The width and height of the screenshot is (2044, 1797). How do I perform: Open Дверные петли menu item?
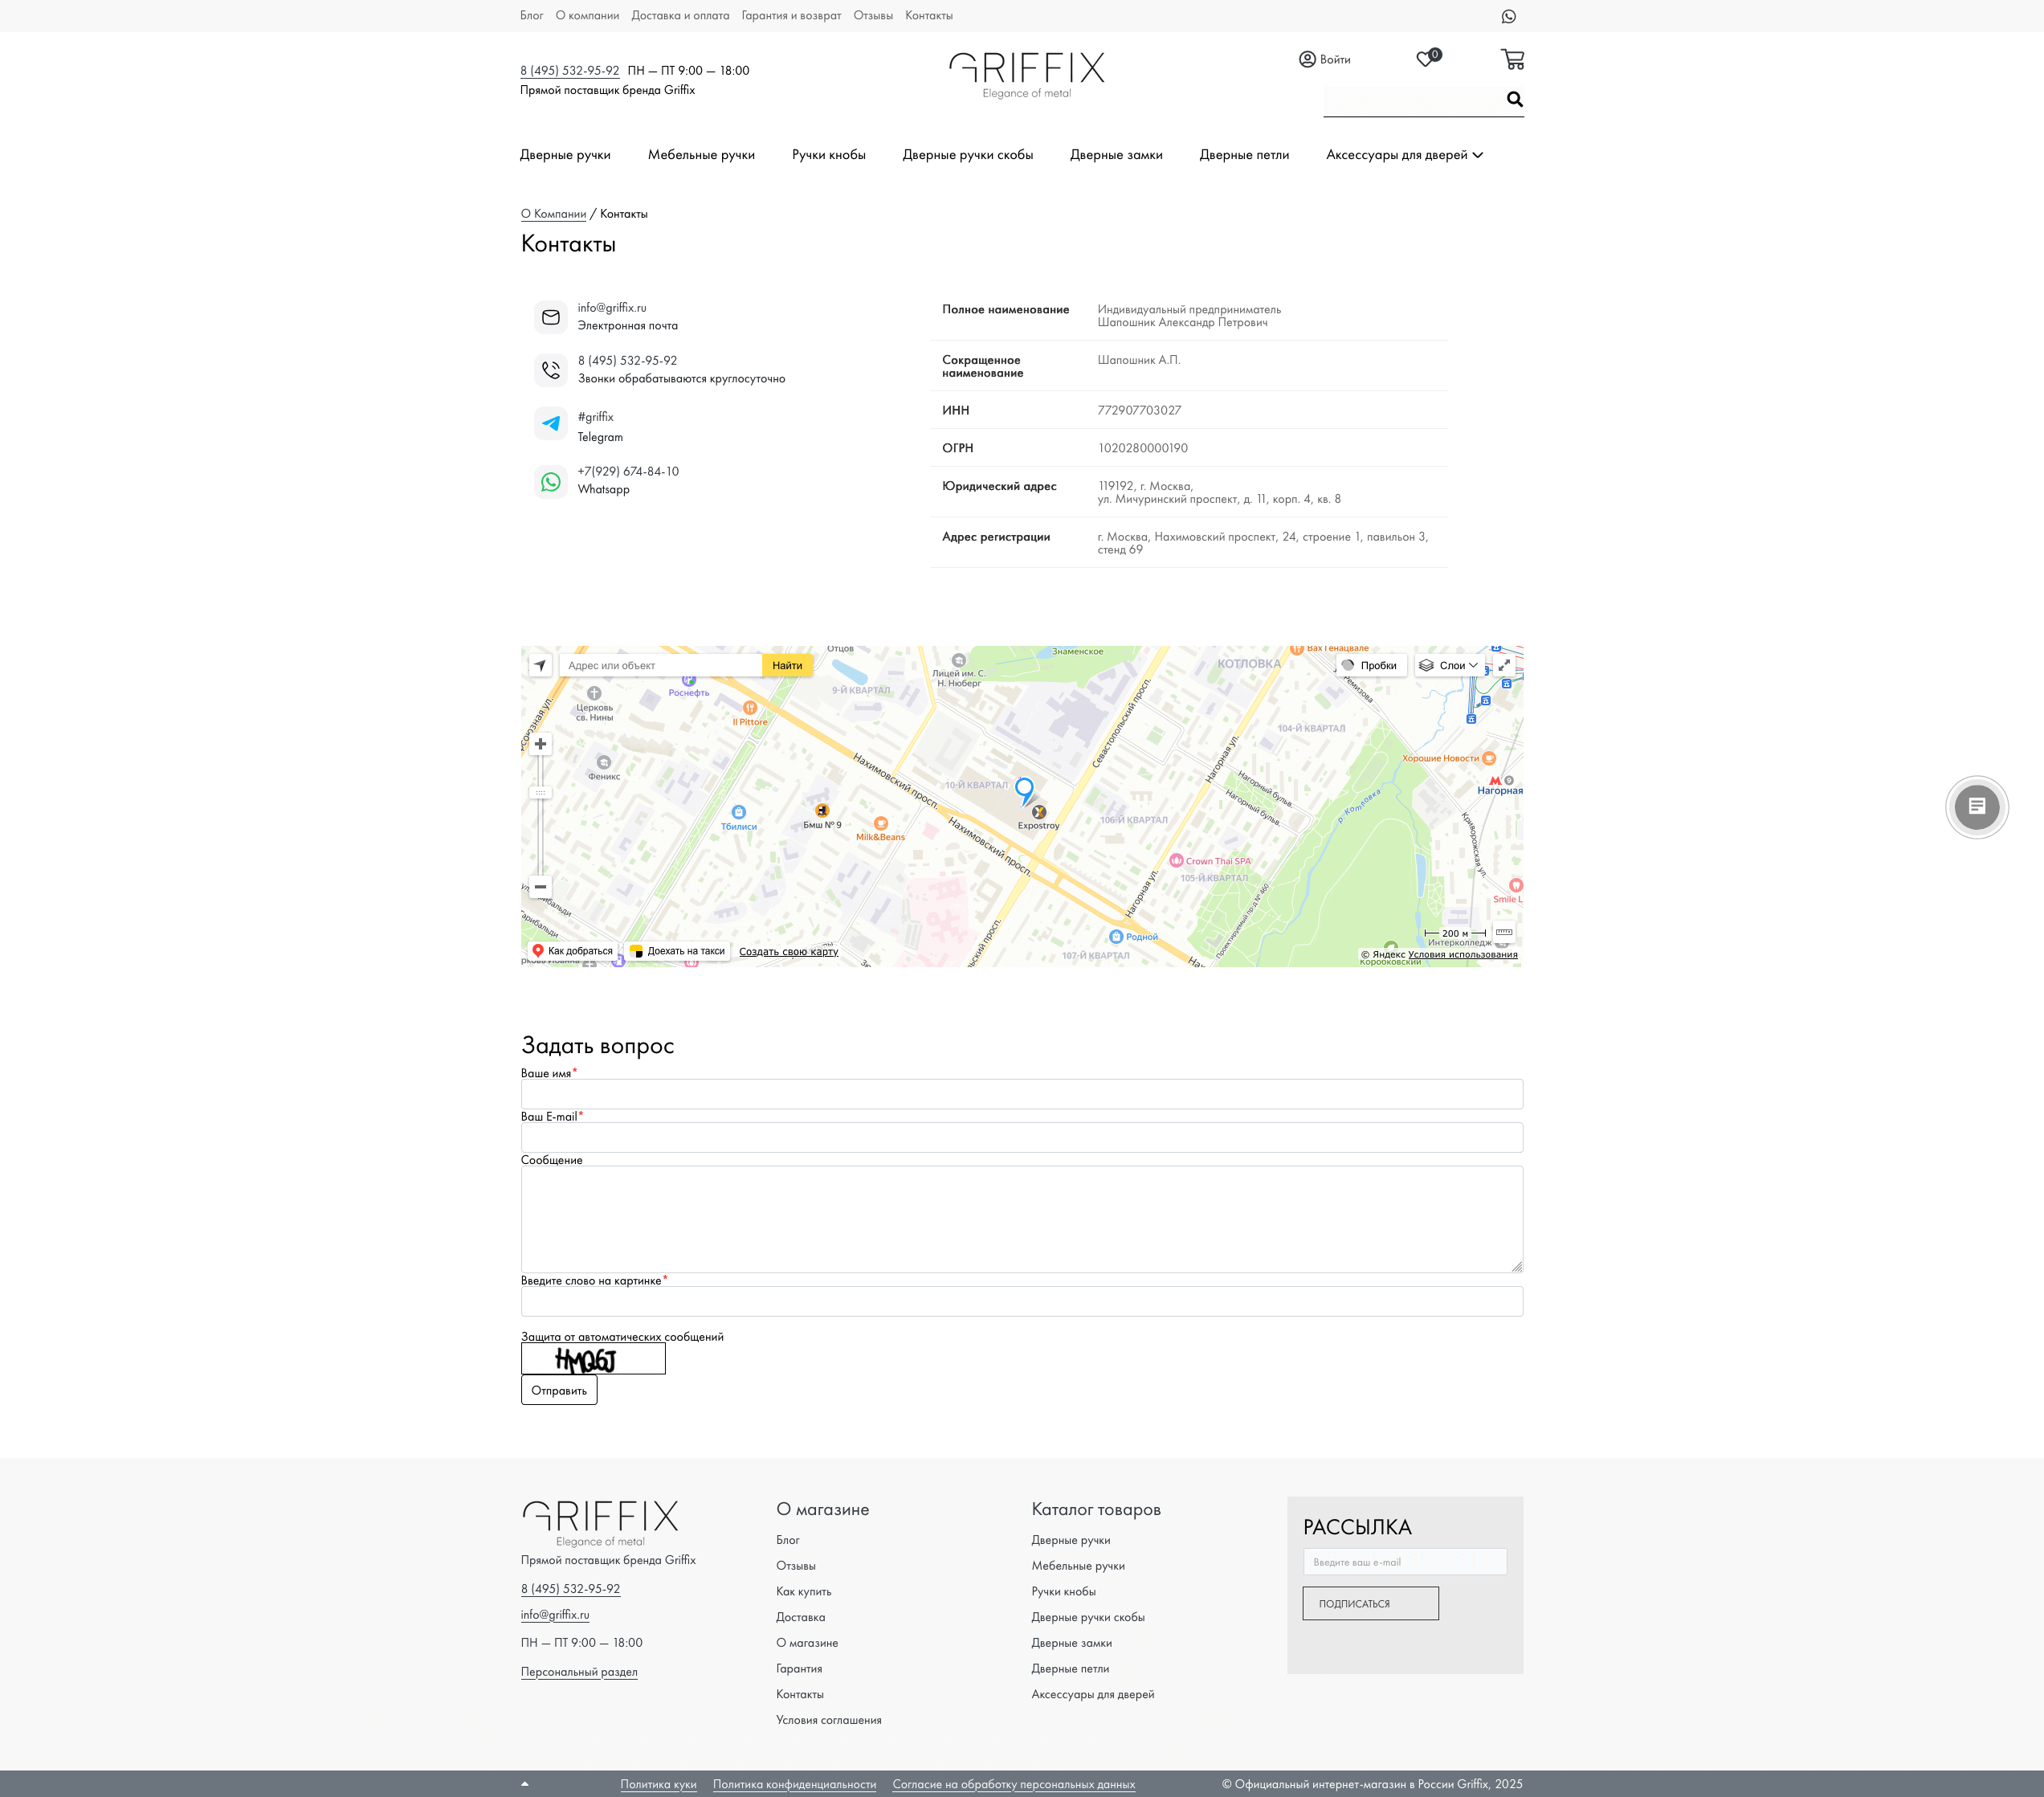[1244, 155]
